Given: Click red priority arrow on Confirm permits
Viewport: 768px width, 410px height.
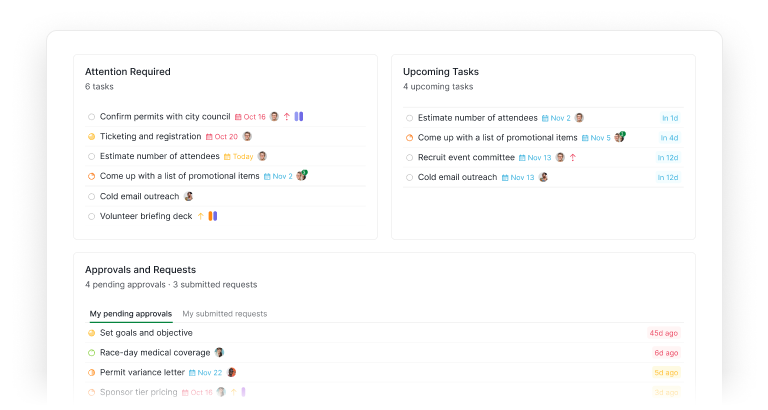Looking at the screenshot, I should pyautogui.click(x=287, y=117).
